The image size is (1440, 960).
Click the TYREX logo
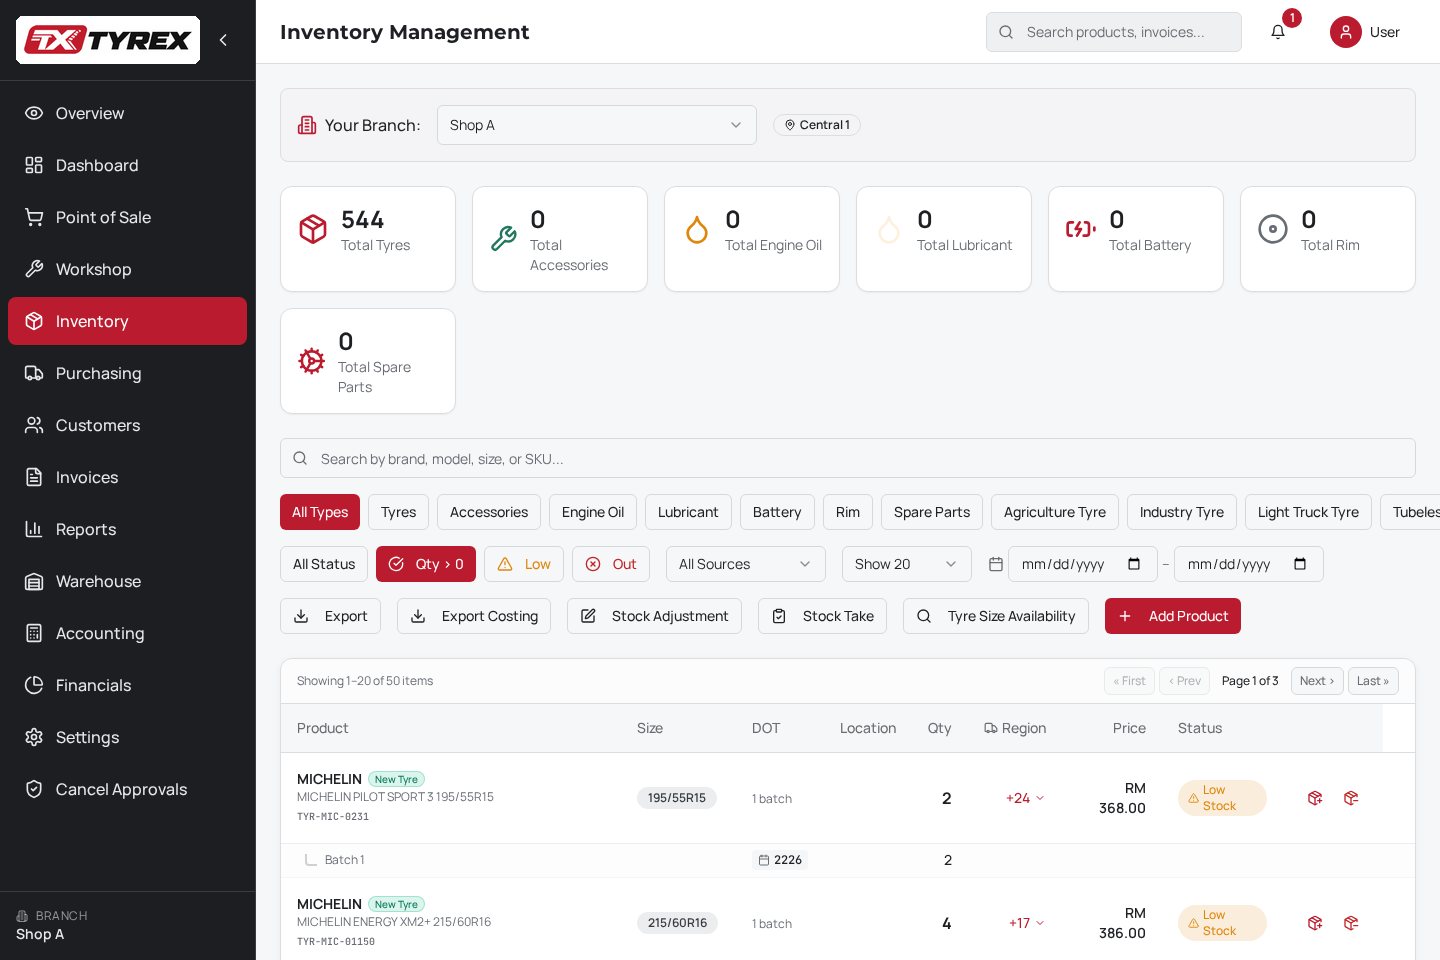coord(108,40)
